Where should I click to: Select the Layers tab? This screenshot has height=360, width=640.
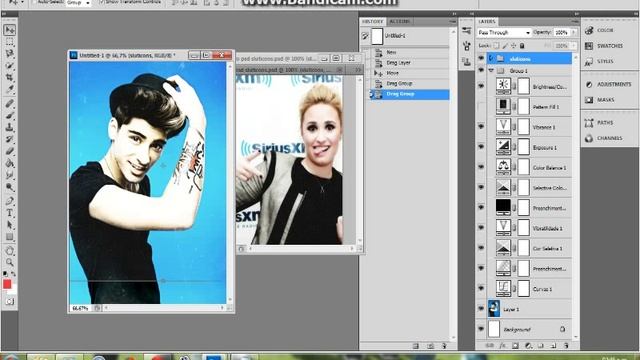tap(487, 21)
